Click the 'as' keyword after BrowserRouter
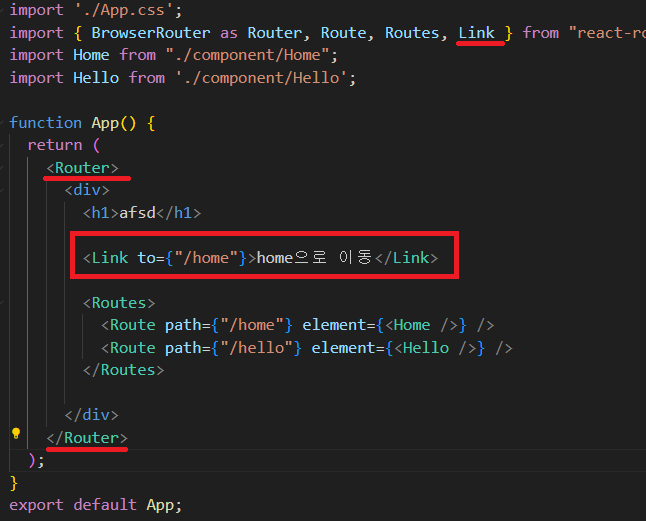This screenshot has width=646, height=521. [x=229, y=33]
